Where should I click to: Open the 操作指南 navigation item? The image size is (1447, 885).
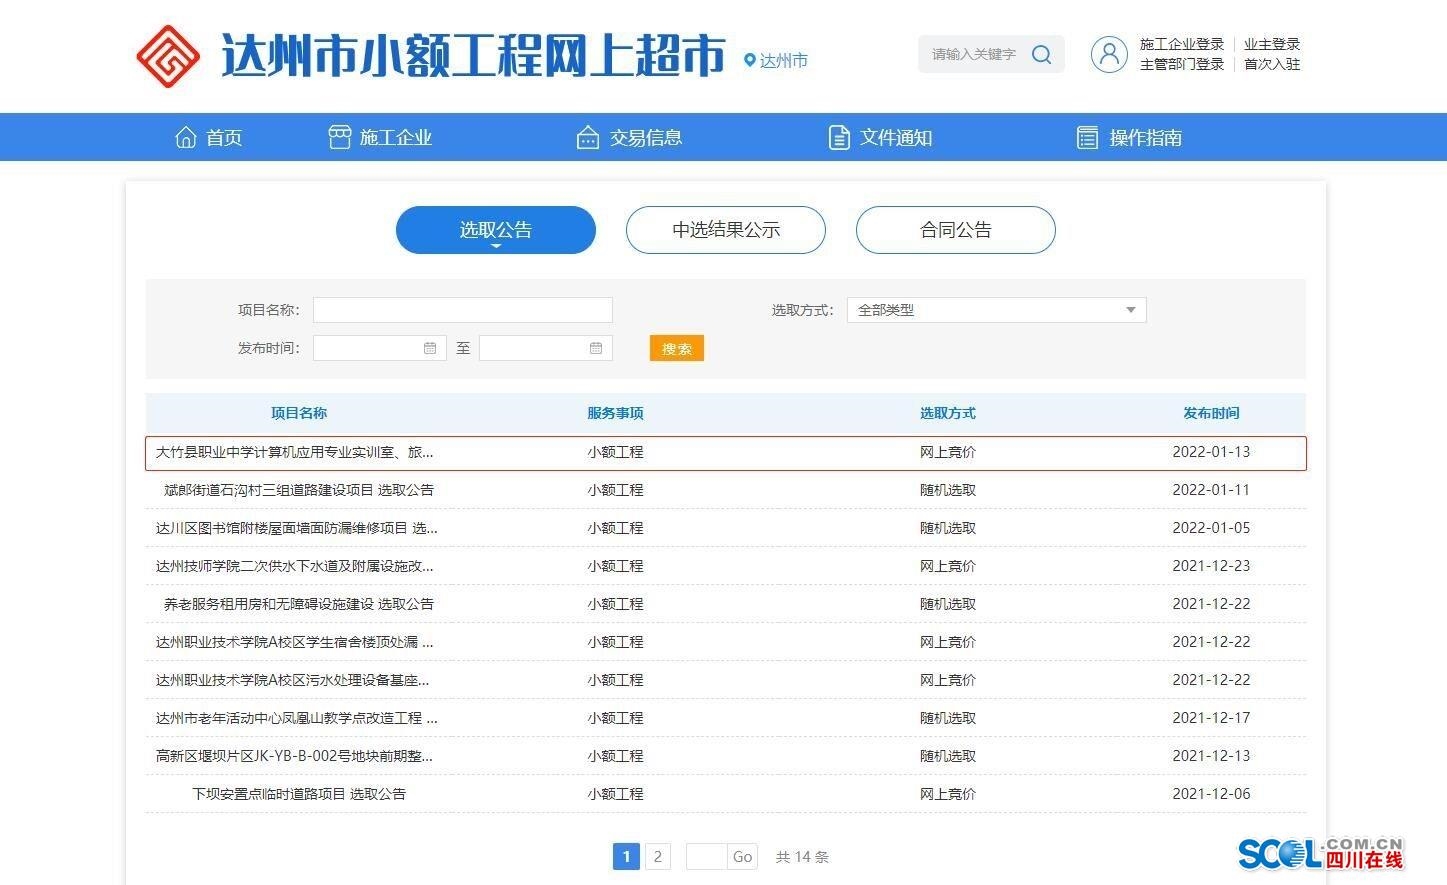coord(1129,137)
